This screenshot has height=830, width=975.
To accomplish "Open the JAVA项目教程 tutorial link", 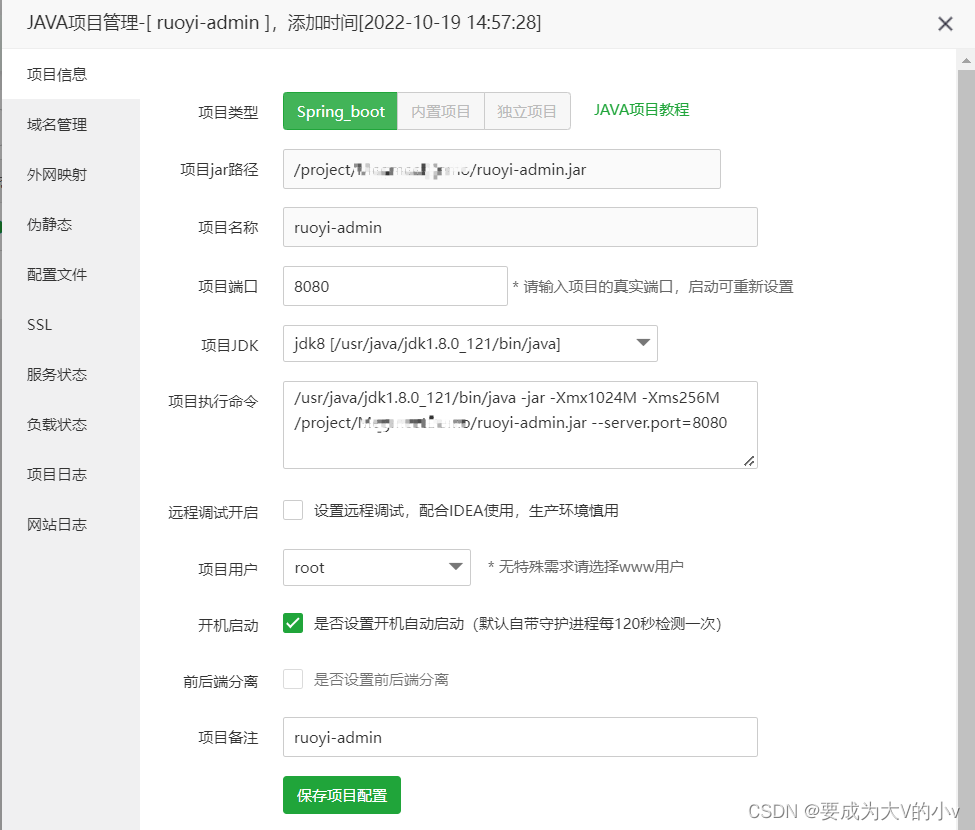I will tap(642, 110).
